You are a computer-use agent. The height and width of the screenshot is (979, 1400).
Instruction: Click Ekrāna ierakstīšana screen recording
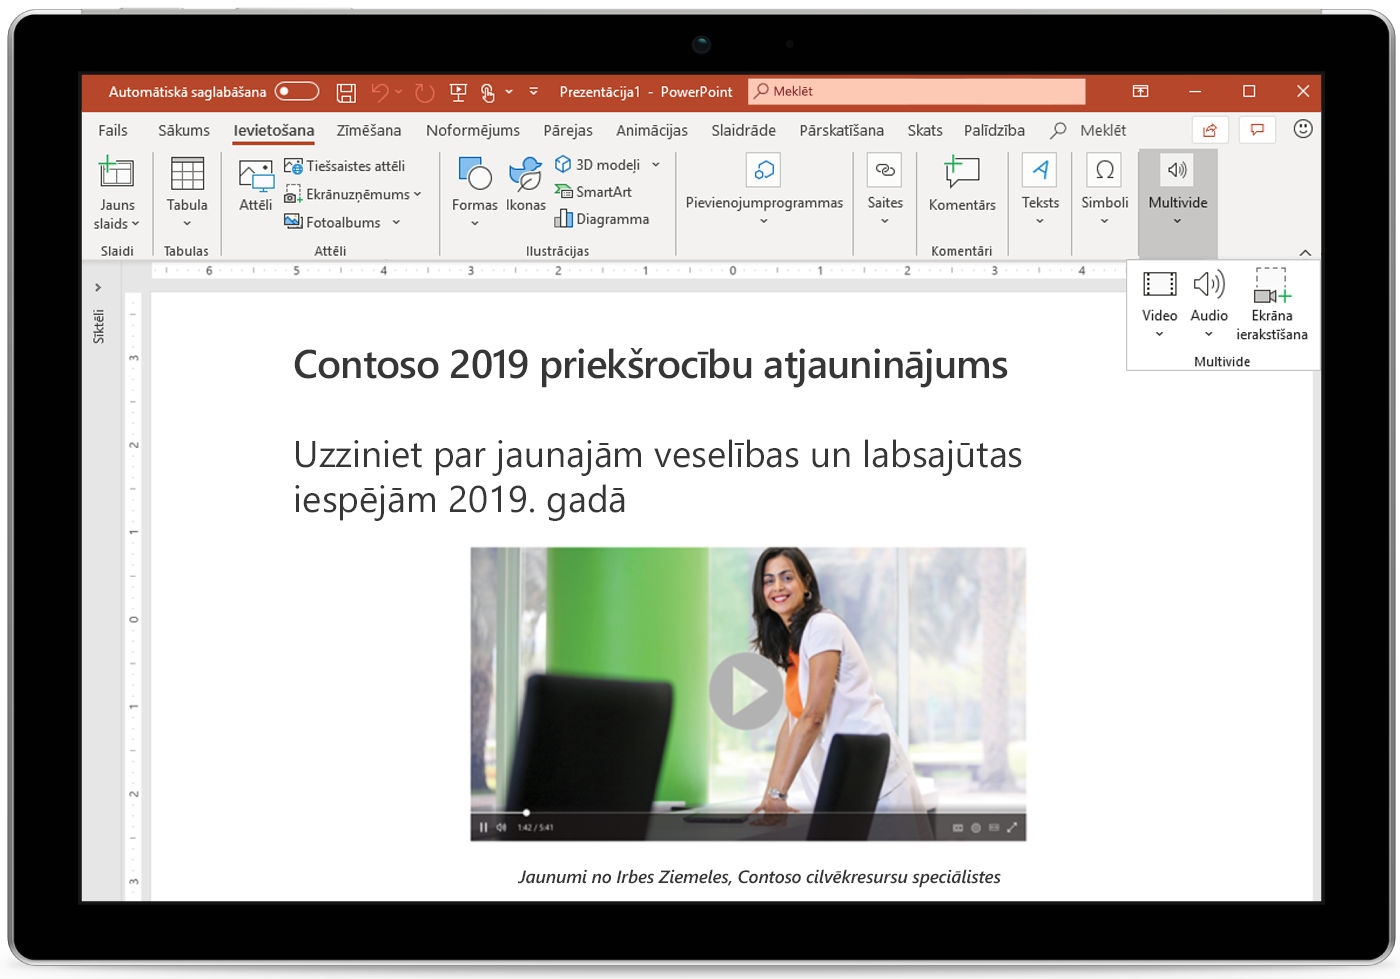[1271, 304]
